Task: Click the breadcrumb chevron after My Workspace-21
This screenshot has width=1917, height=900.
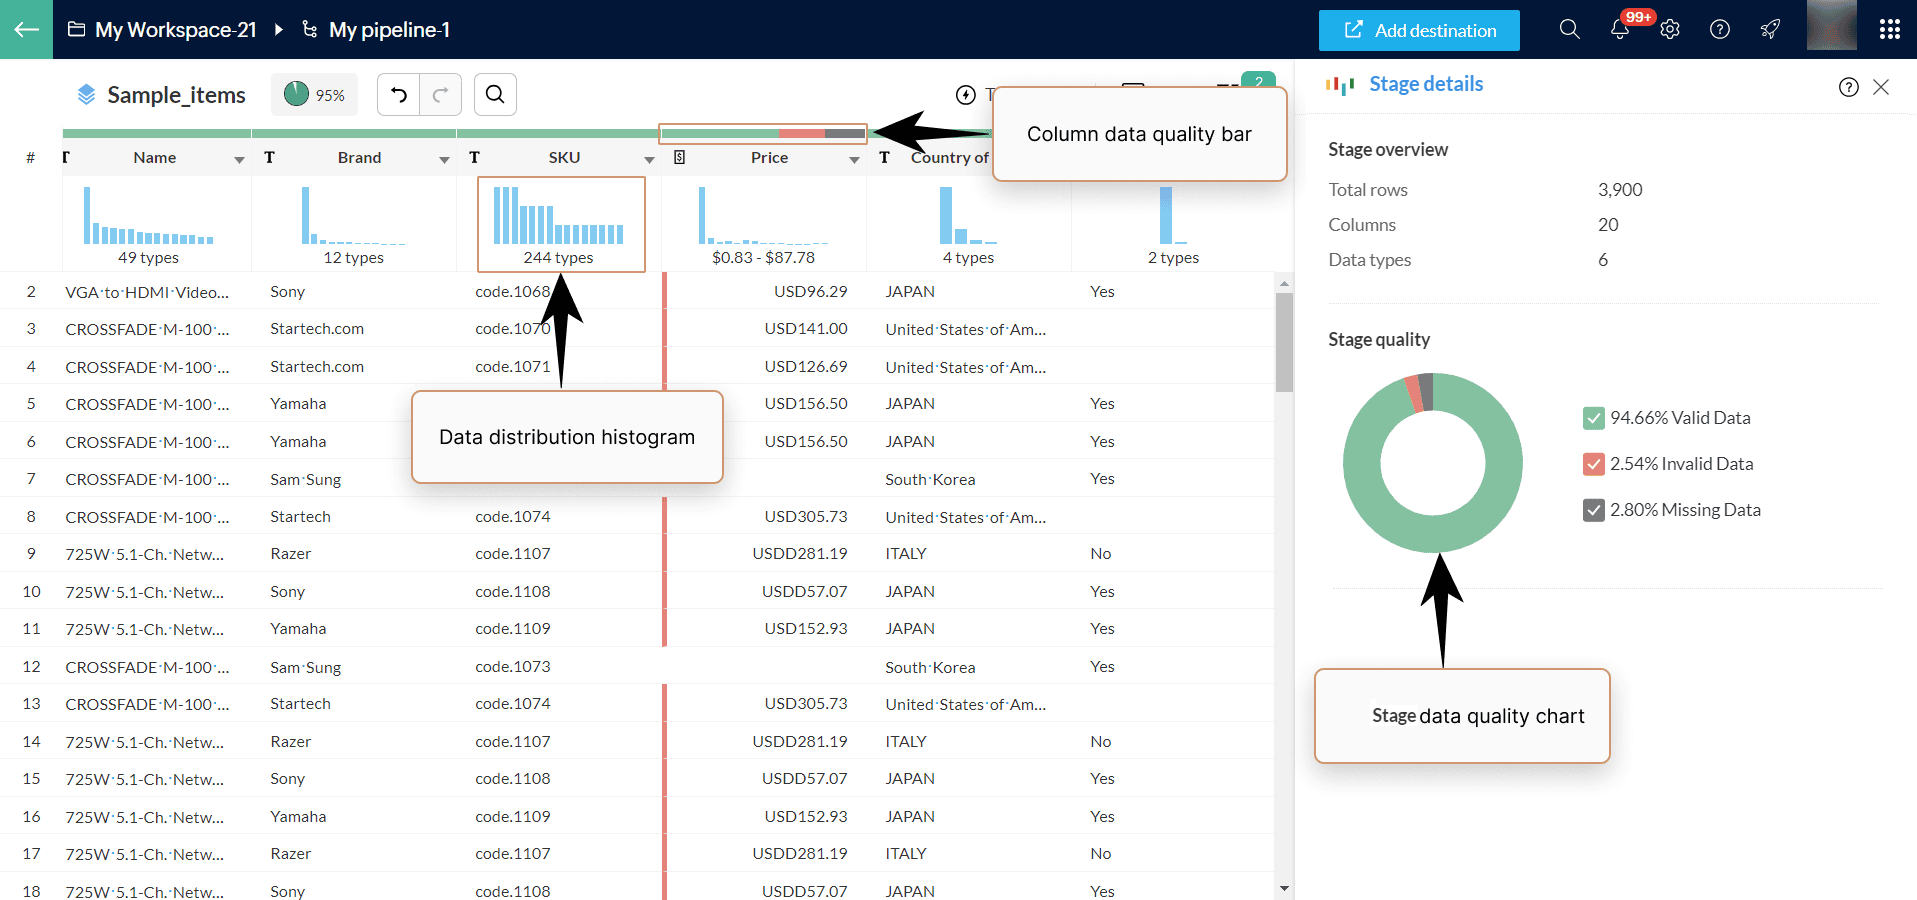Action: pos(279,30)
